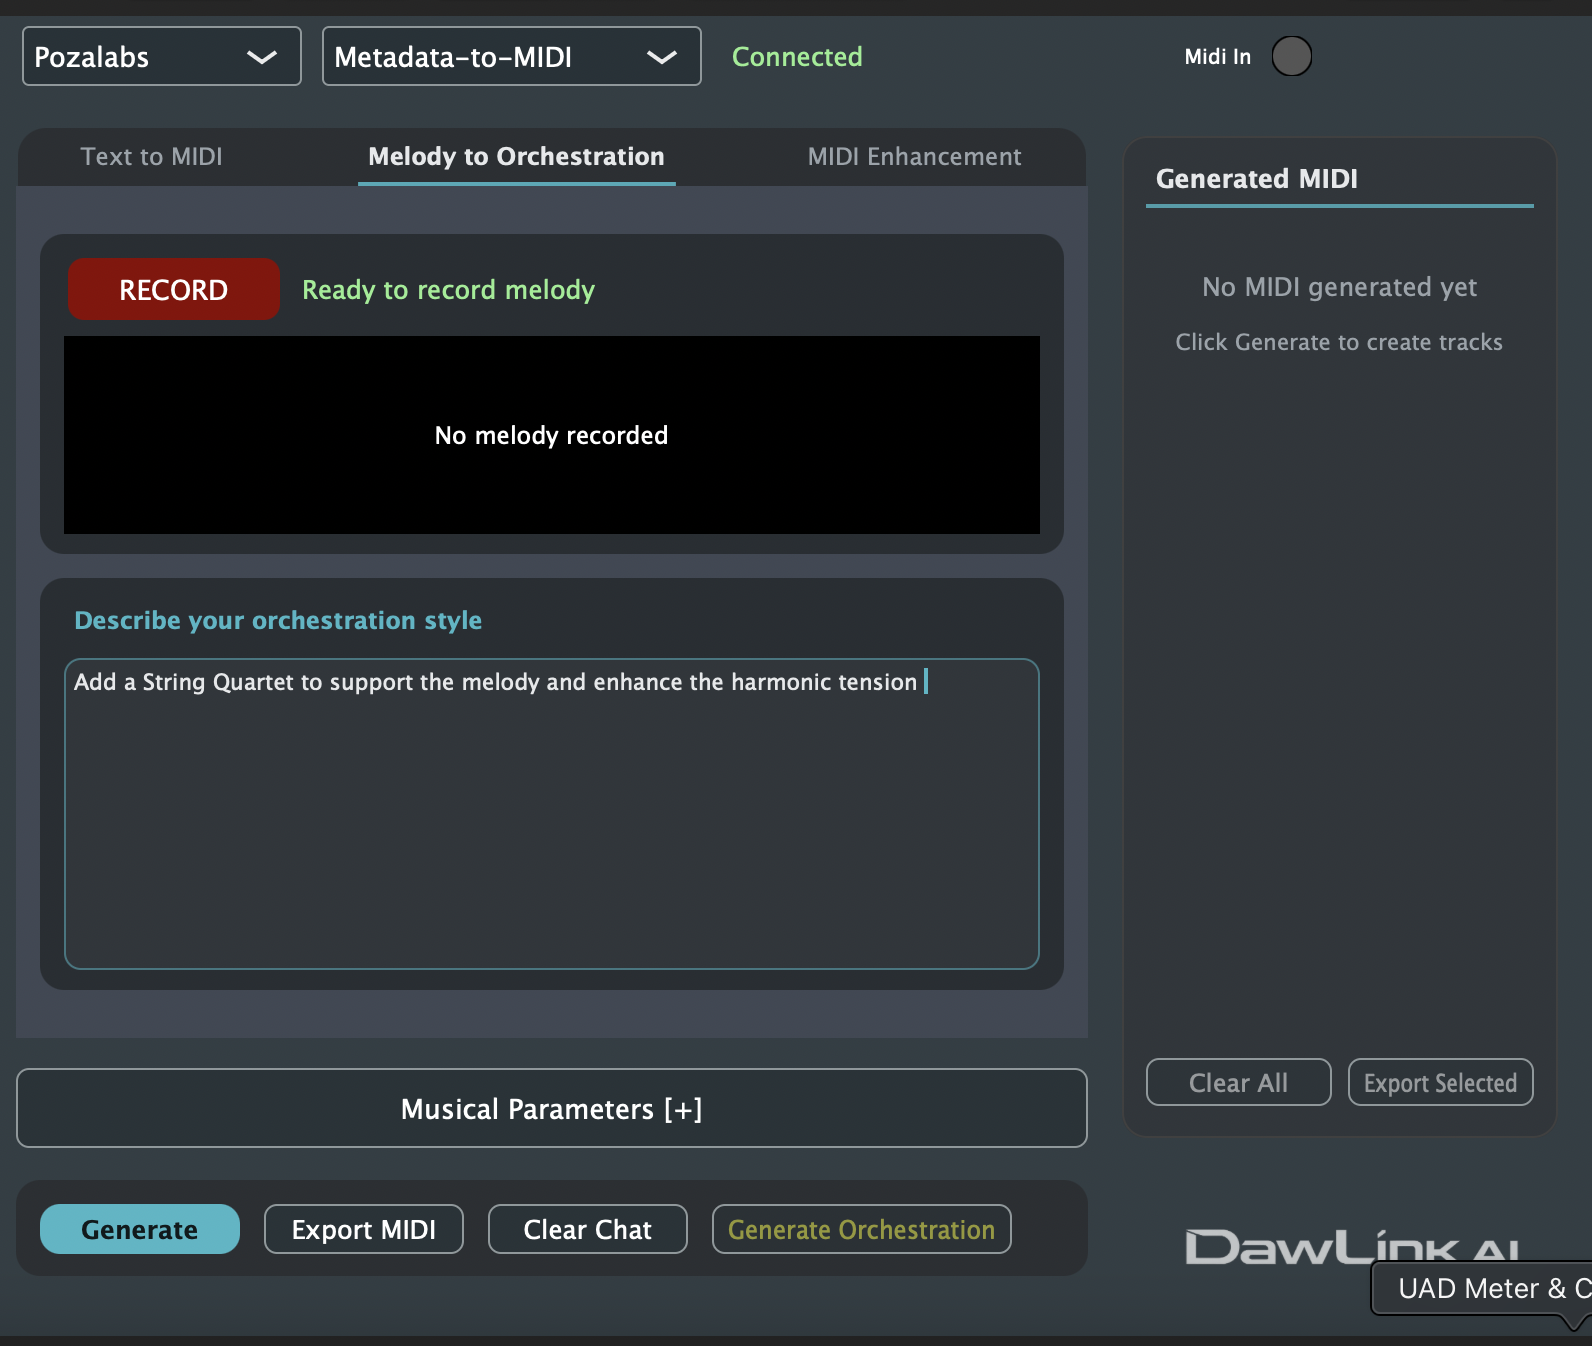Click Export Selected

[x=1440, y=1082]
